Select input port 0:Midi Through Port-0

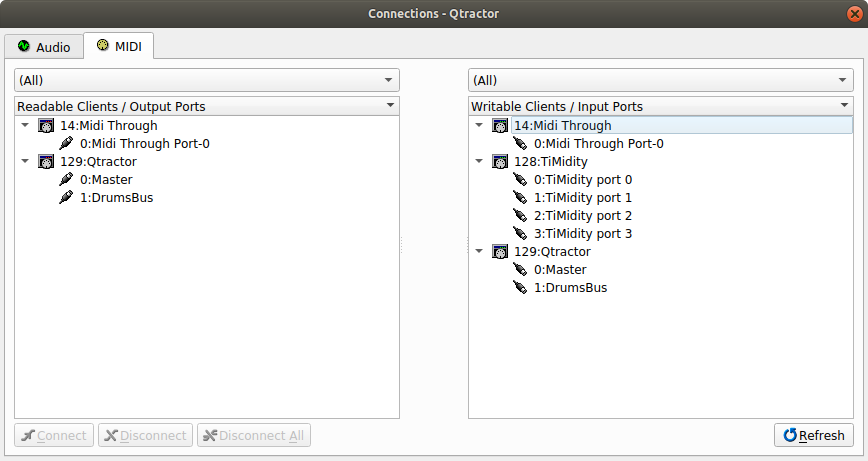tap(598, 143)
